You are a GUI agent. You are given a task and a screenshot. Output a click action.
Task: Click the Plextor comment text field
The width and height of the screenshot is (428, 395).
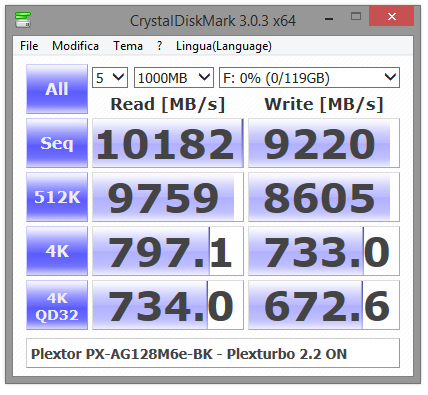[x=213, y=353]
